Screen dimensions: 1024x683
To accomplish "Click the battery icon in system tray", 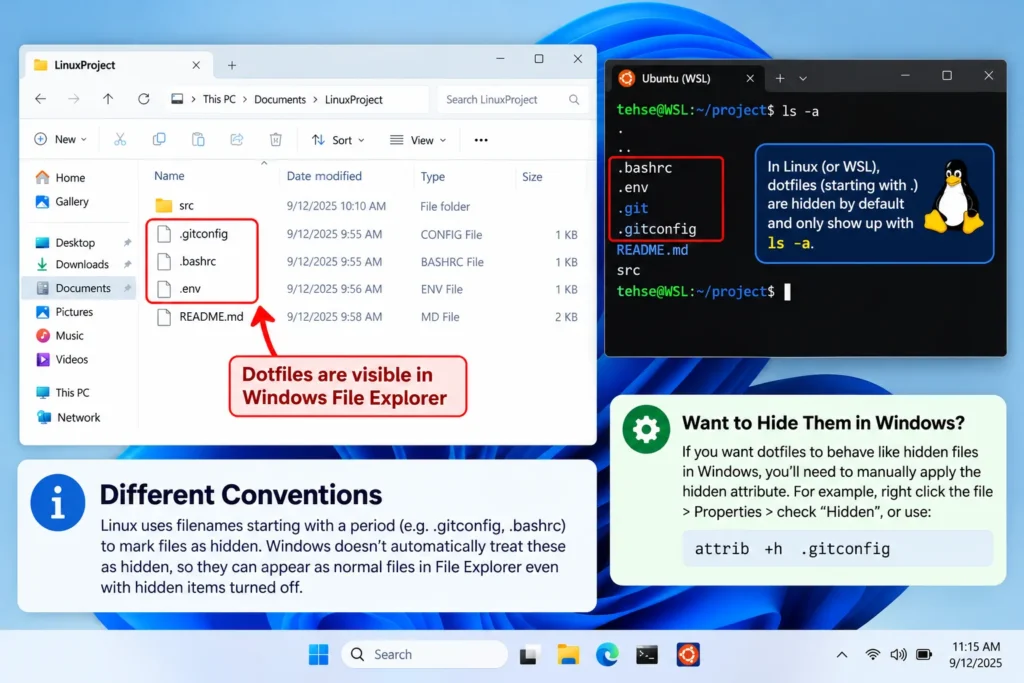I will tap(924, 654).
